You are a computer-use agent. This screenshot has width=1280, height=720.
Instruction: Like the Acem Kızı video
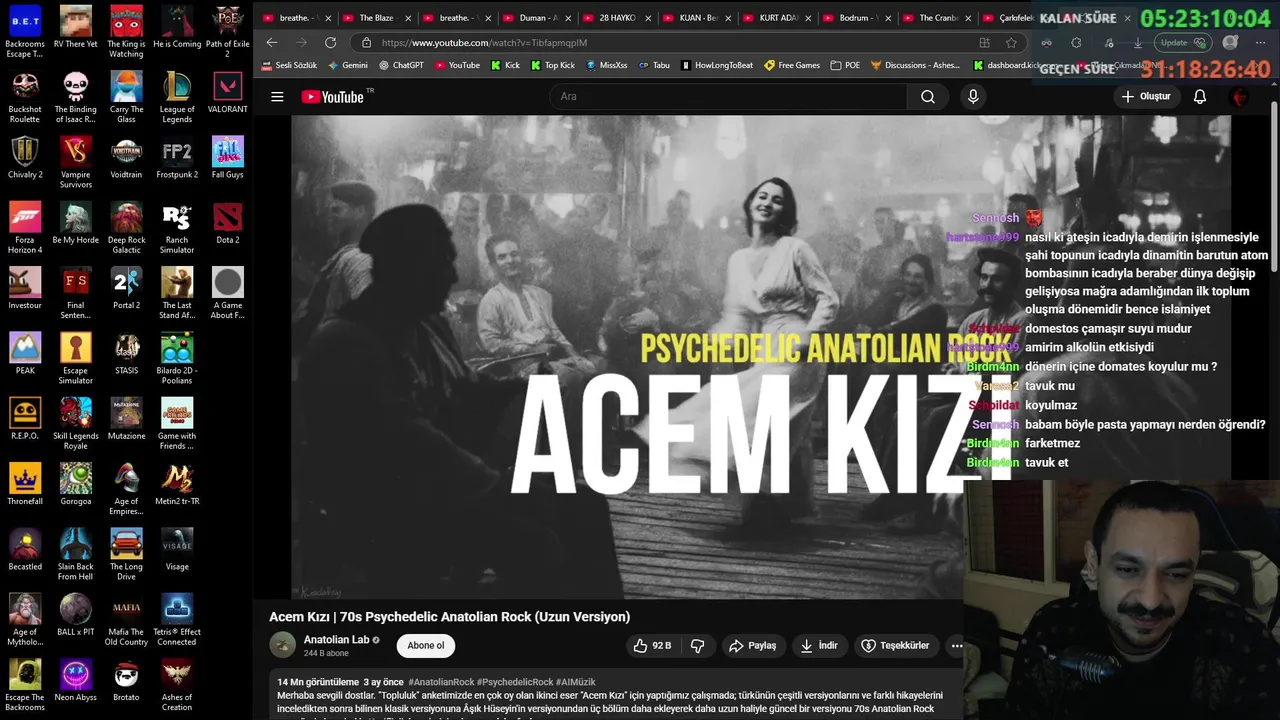(651, 646)
